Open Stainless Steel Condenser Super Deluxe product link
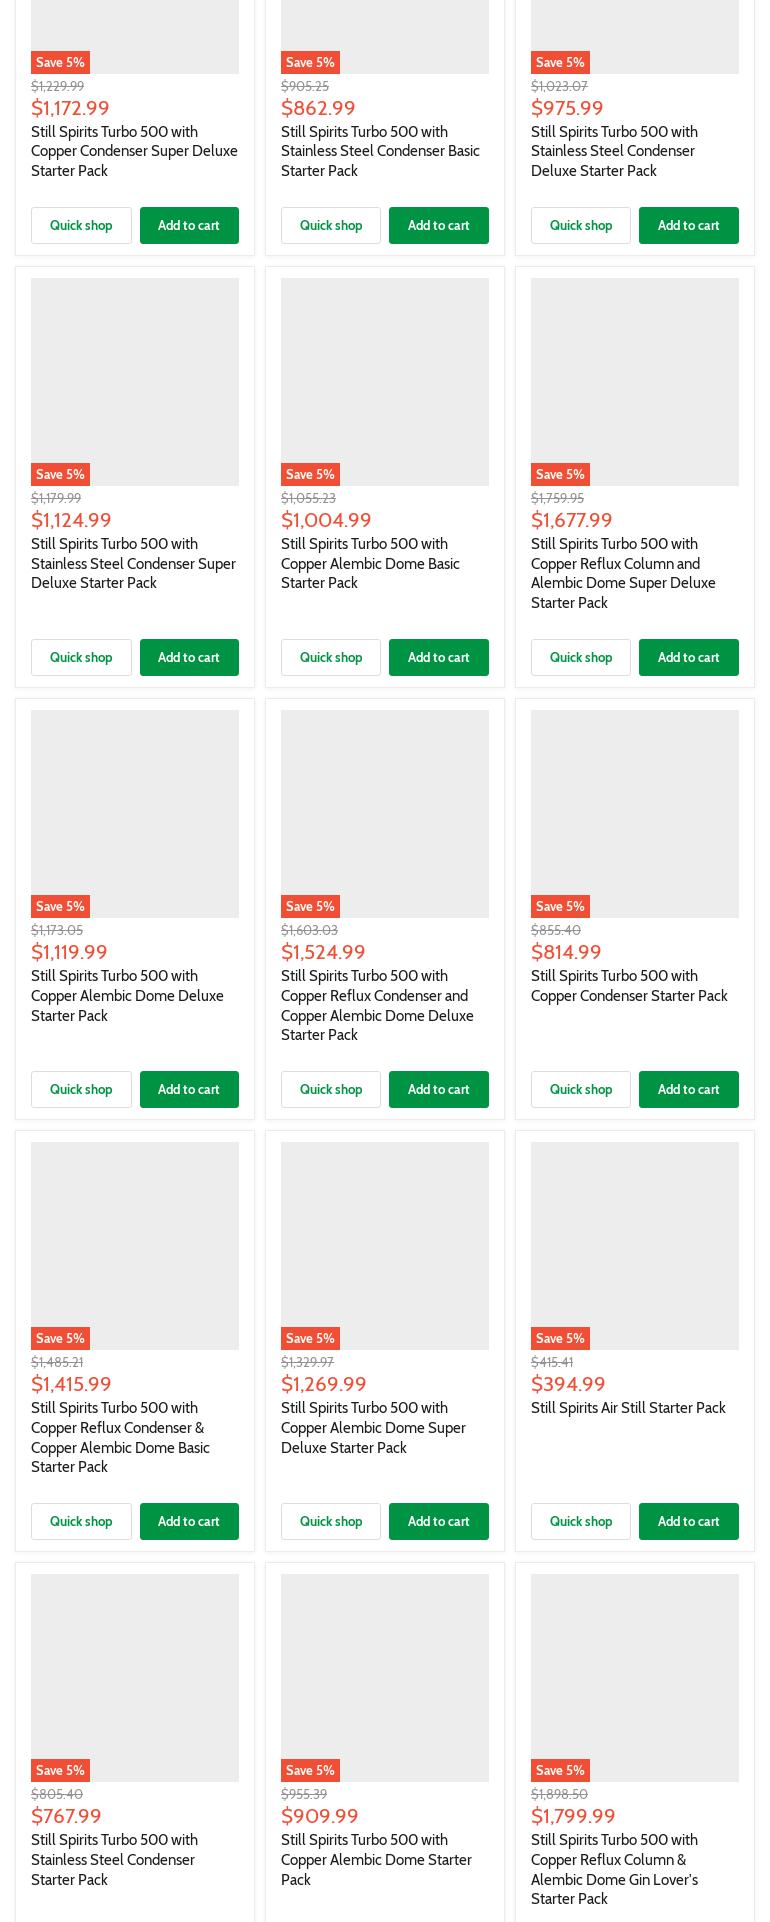Screen dimensions: 770x1922 (133, 563)
